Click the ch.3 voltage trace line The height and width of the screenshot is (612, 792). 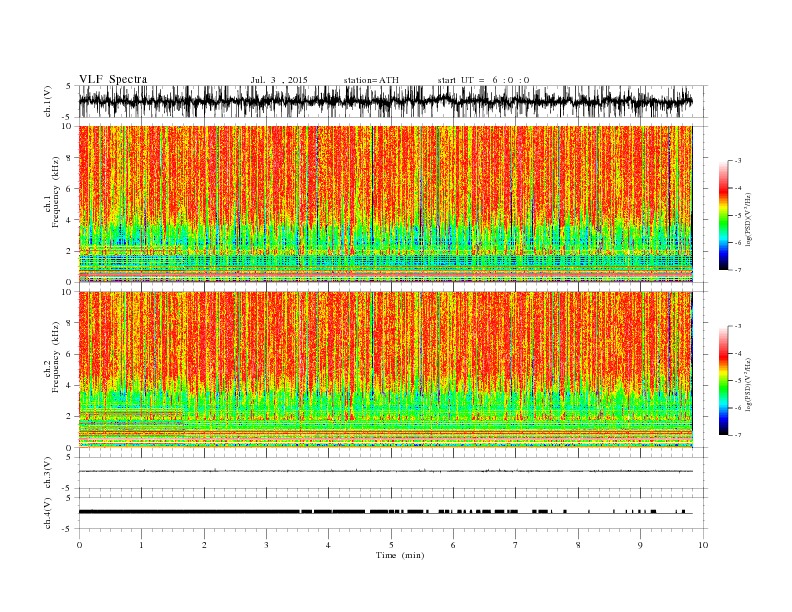point(385,471)
